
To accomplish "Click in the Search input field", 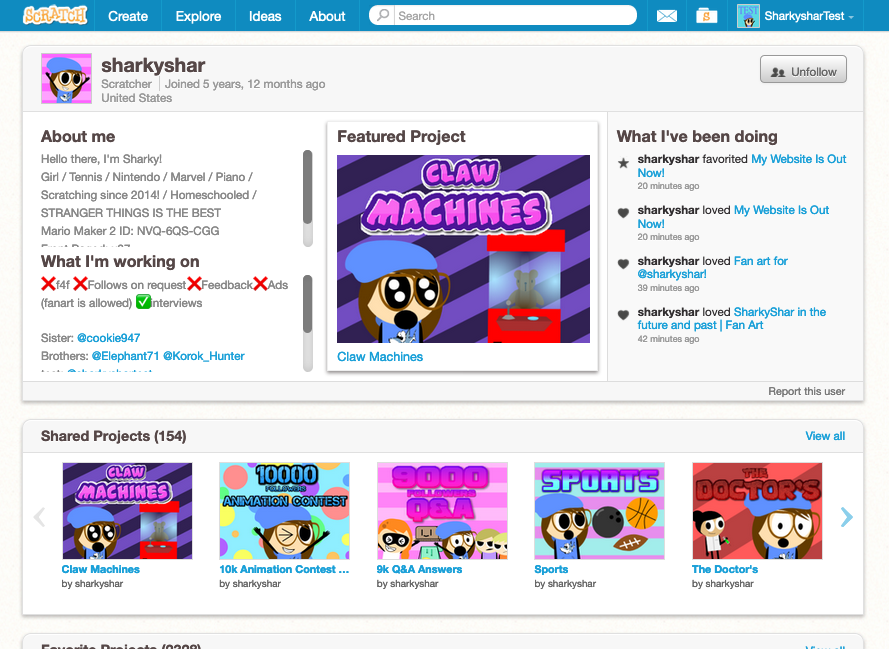I will pyautogui.click(x=510, y=16).
